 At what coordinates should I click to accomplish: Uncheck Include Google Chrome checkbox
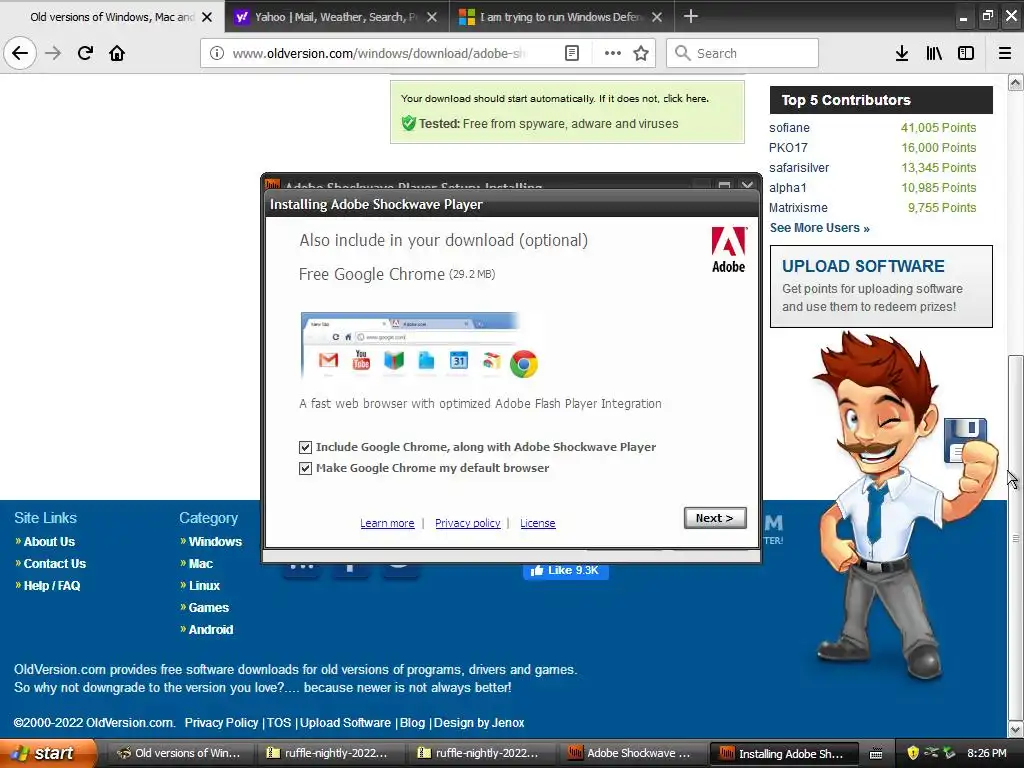[305, 447]
